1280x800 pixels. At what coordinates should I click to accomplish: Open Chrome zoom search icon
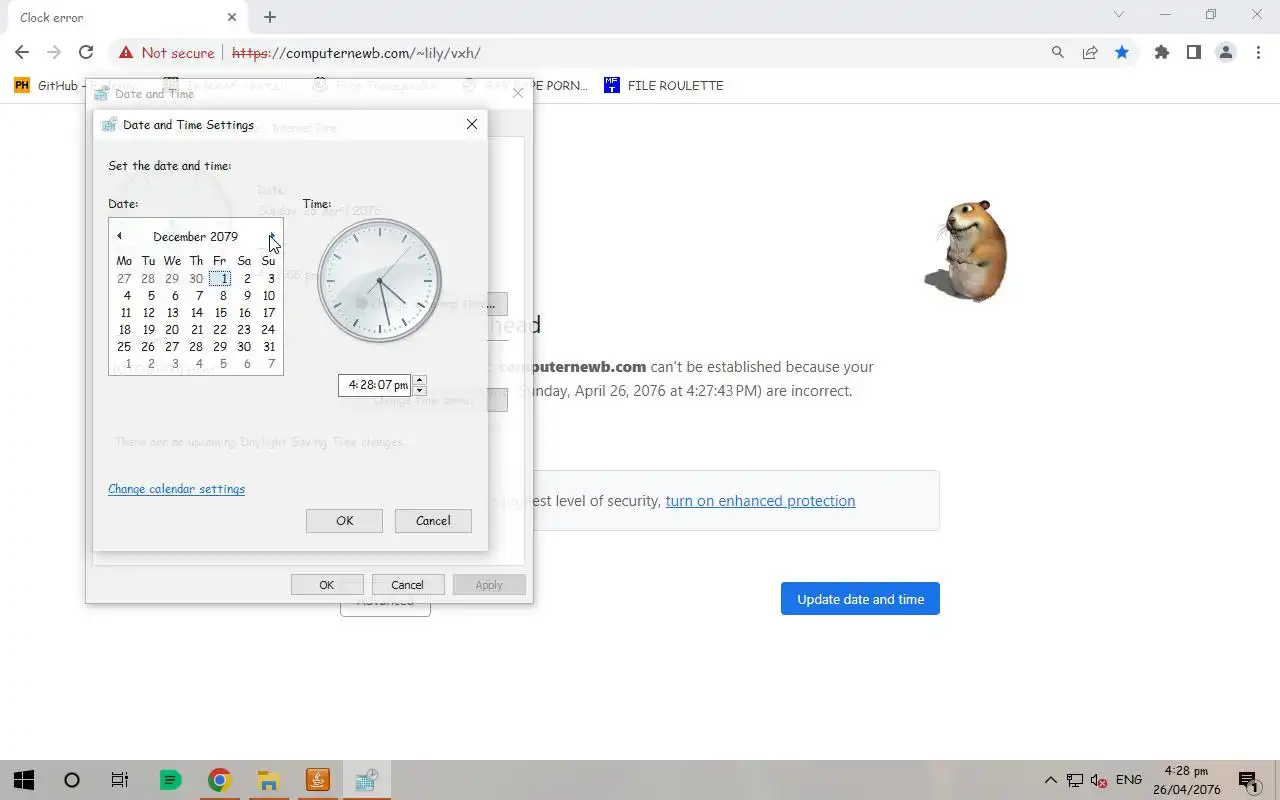pyautogui.click(x=1058, y=53)
